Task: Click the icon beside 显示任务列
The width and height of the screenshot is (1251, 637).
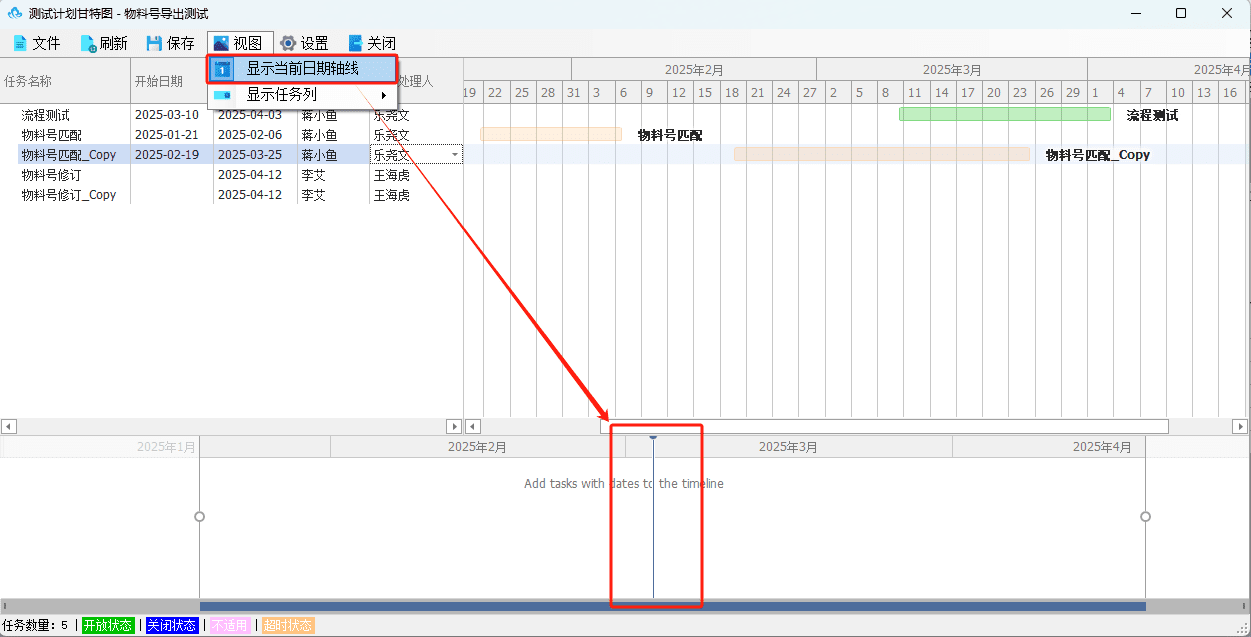Action: coord(222,95)
